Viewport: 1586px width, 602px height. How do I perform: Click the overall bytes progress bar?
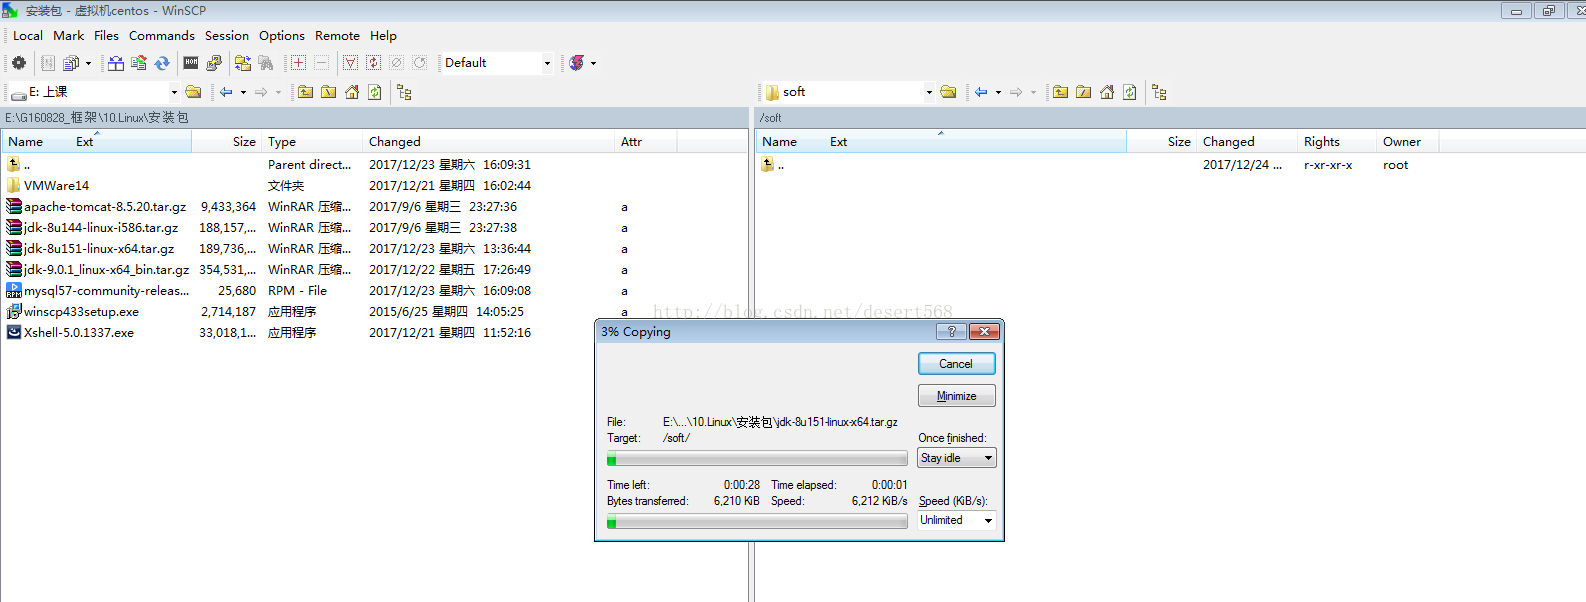757,522
